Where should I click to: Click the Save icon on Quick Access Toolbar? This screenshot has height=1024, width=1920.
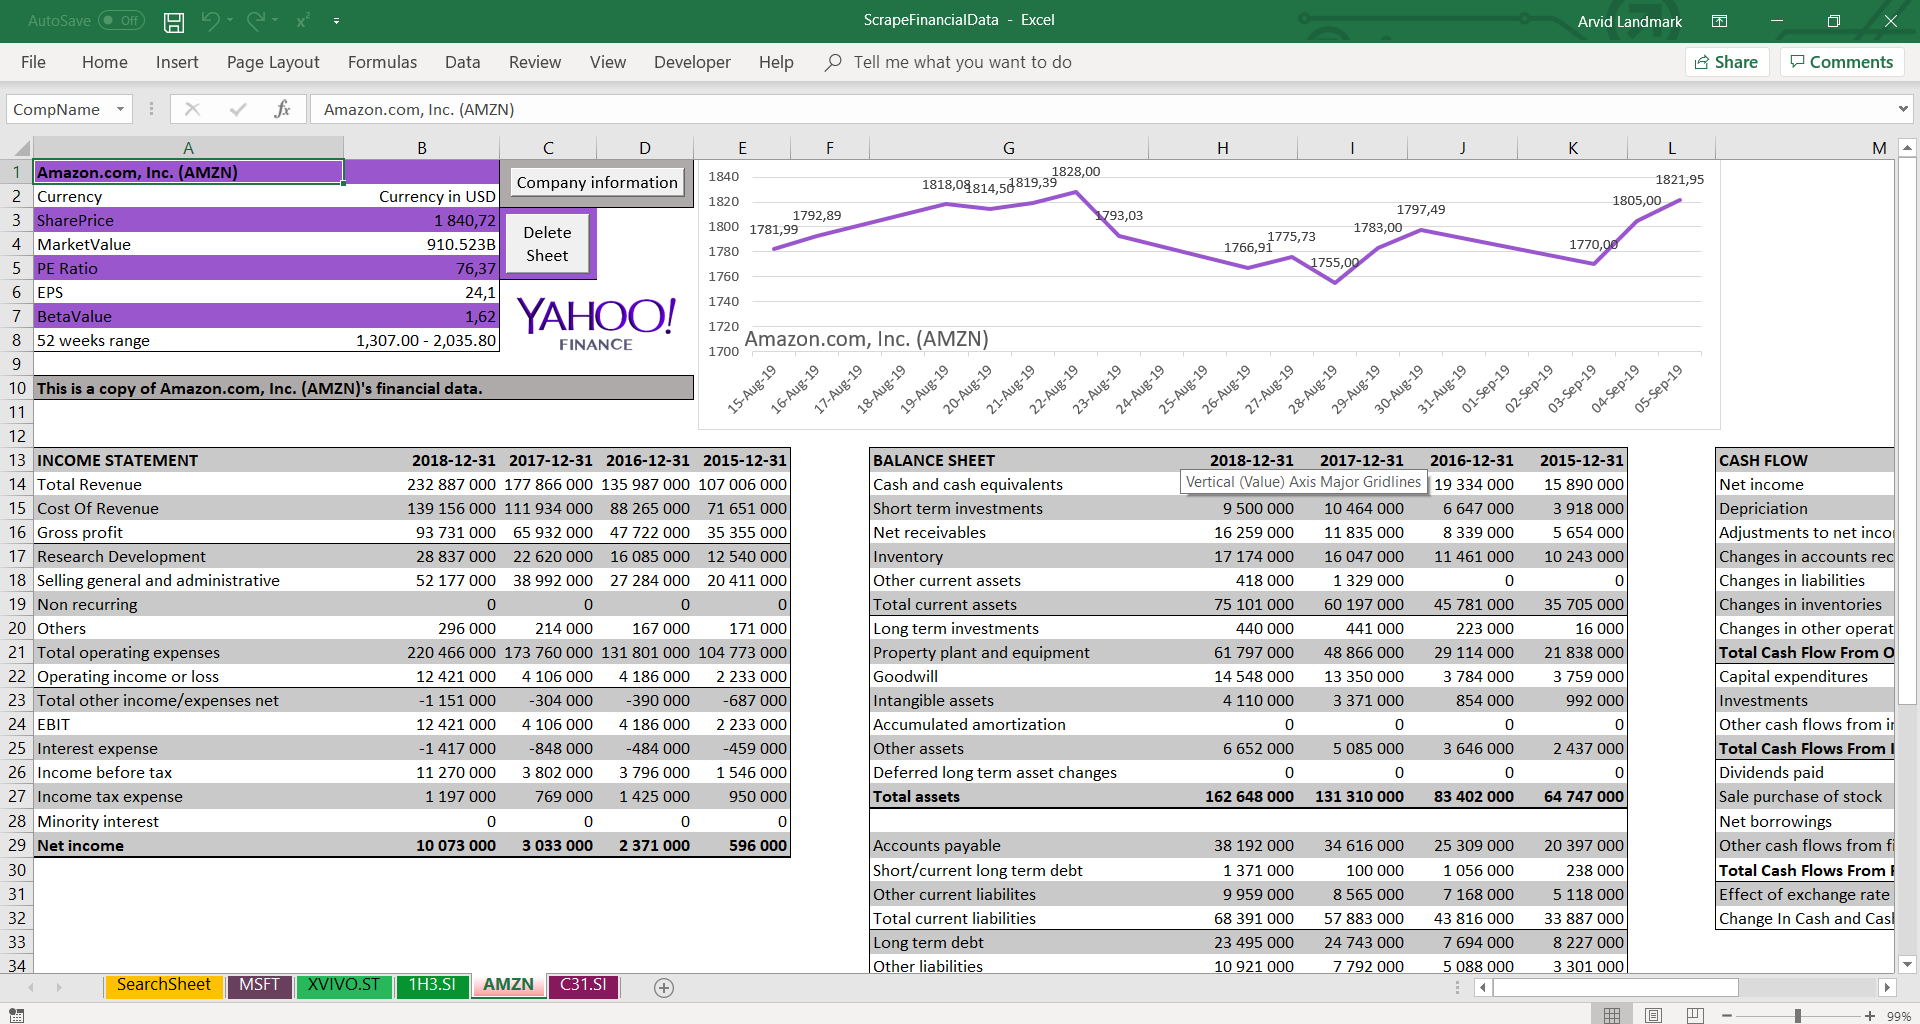click(173, 21)
